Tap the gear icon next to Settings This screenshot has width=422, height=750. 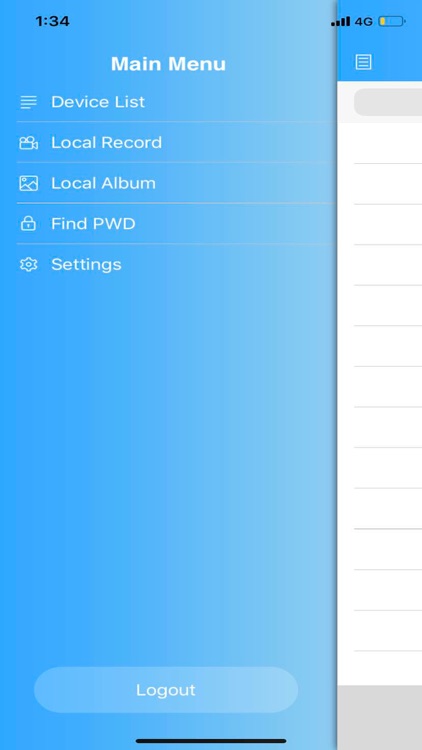click(x=28, y=264)
